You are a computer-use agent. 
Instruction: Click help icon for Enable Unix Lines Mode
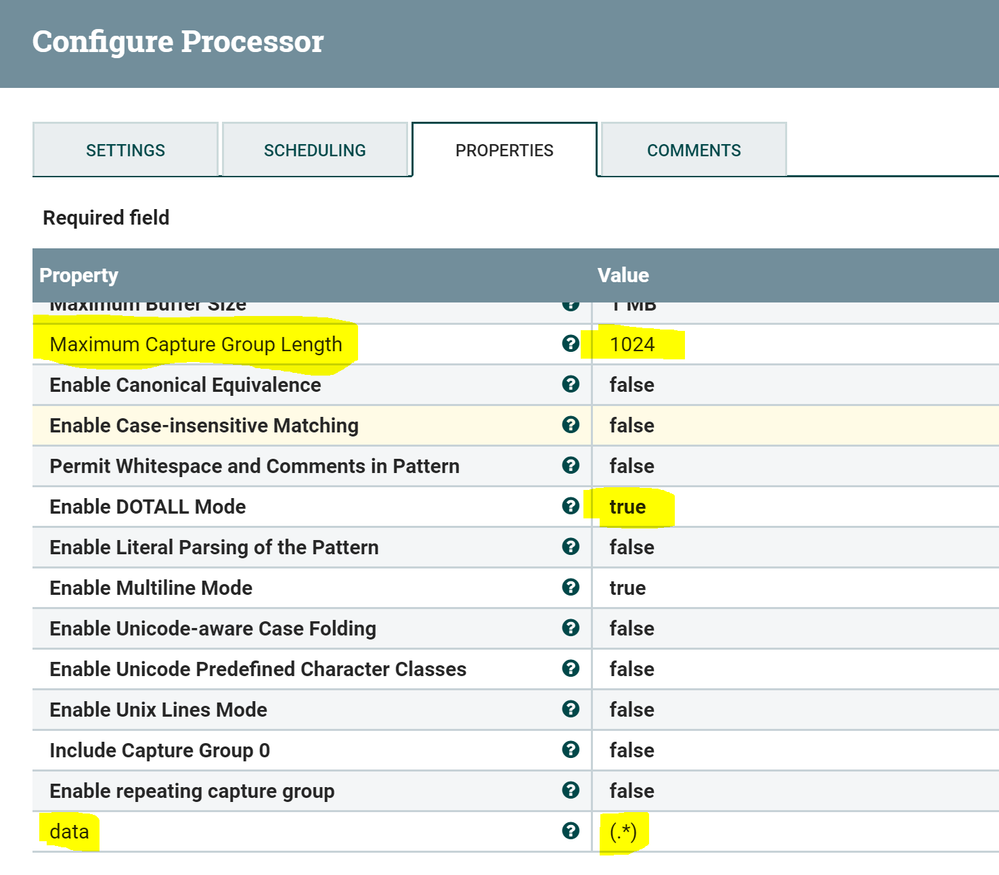point(570,709)
